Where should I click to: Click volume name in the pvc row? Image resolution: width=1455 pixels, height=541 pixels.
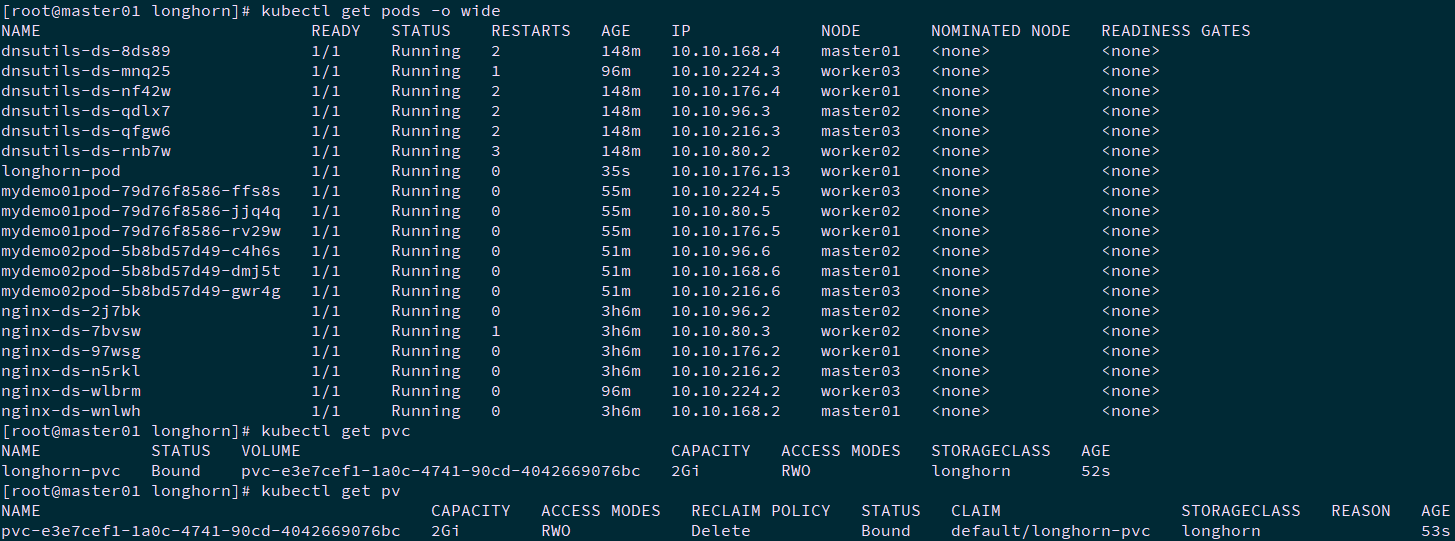click(441, 471)
